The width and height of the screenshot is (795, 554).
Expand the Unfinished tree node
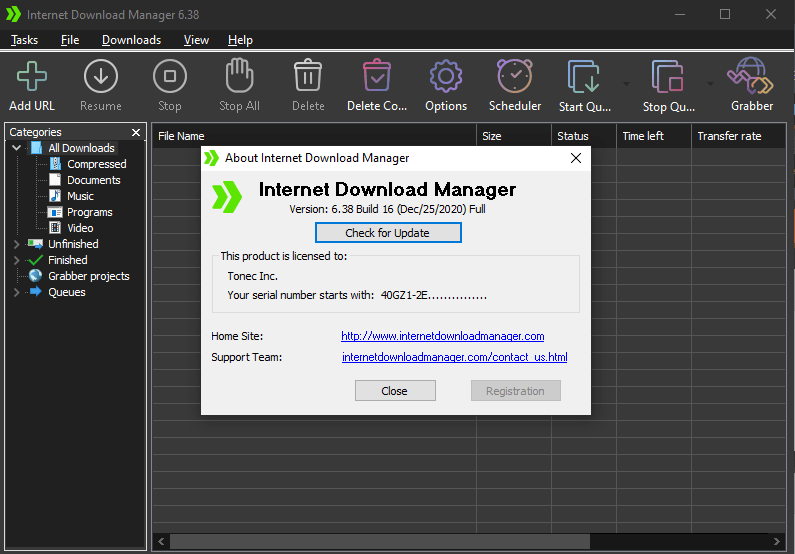[x=16, y=244]
